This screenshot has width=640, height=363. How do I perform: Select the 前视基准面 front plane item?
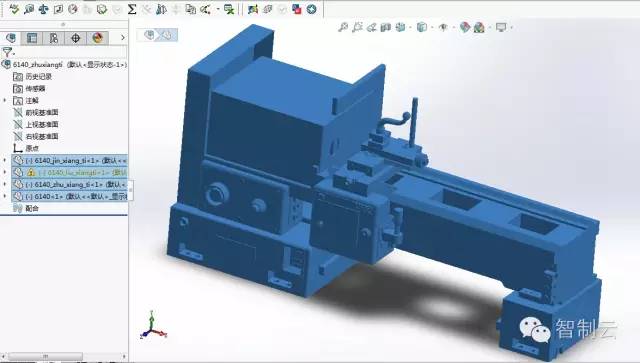[42, 112]
